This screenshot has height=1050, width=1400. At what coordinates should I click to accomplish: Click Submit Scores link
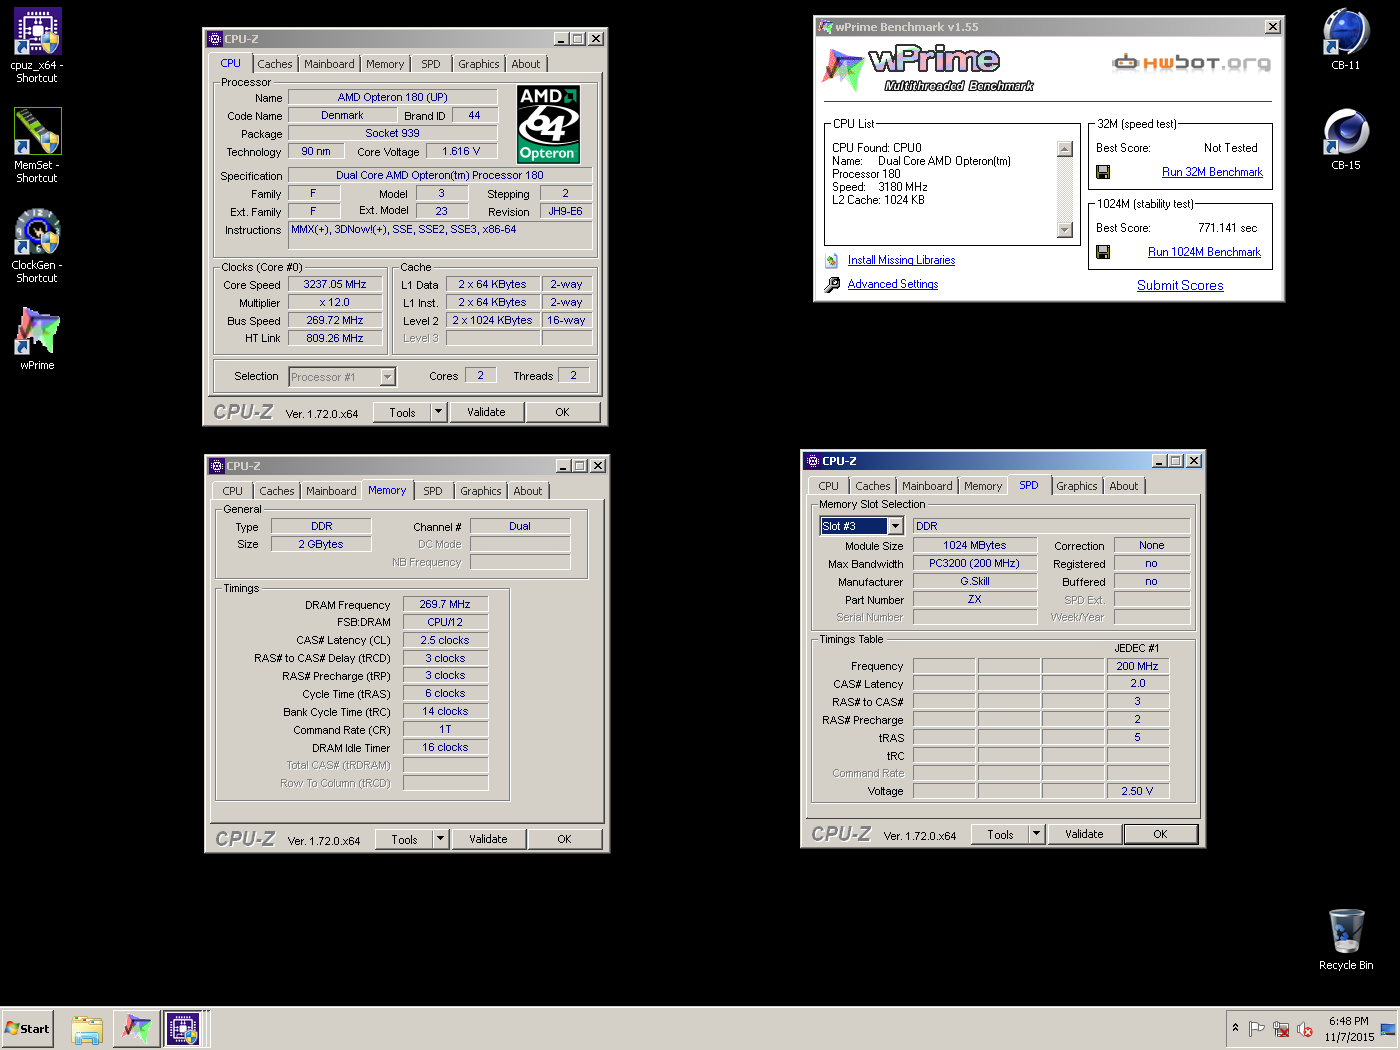point(1180,285)
